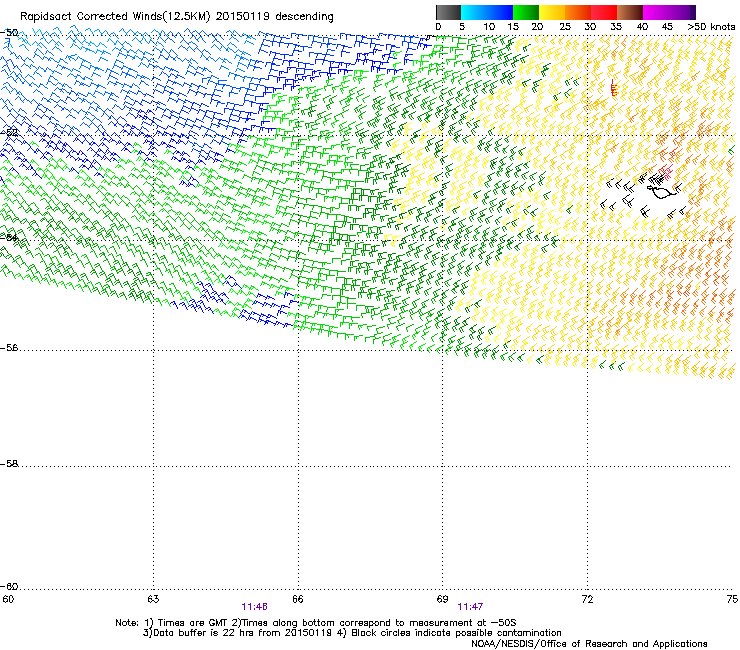Click the blue 10-15 knots legend color
Screen dimensions: 740x650
click(x=500, y=12)
